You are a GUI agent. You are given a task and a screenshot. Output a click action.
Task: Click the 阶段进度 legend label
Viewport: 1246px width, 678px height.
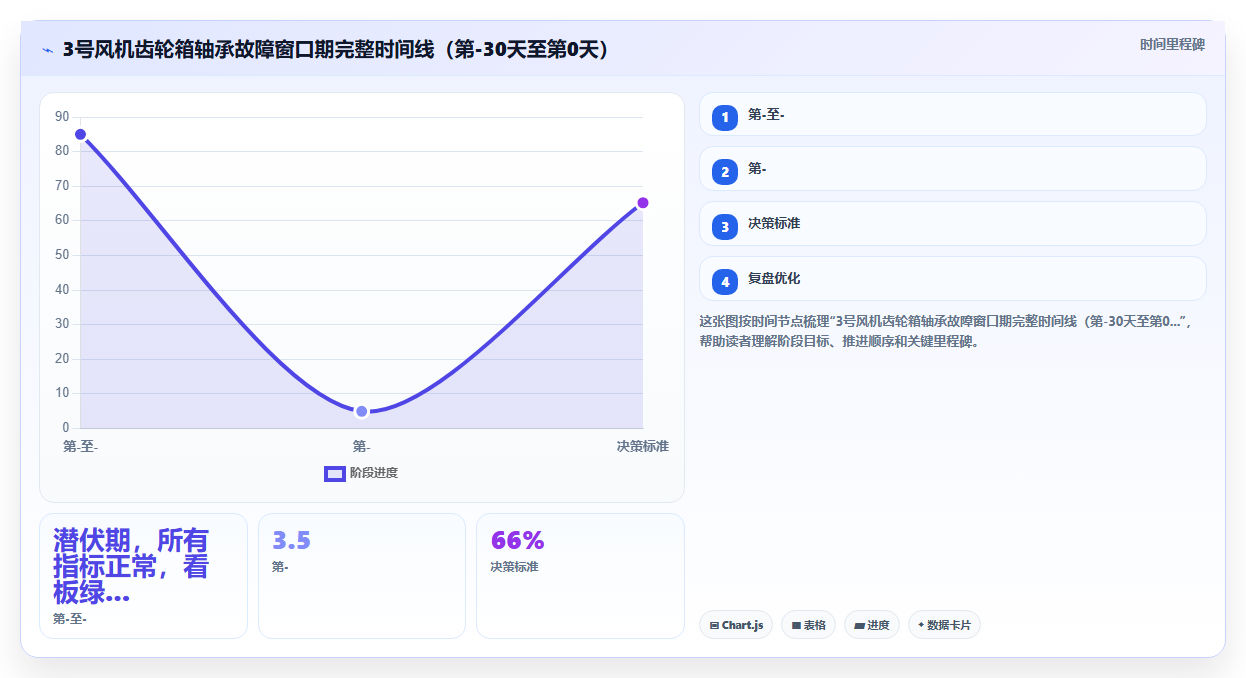tap(374, 473)
